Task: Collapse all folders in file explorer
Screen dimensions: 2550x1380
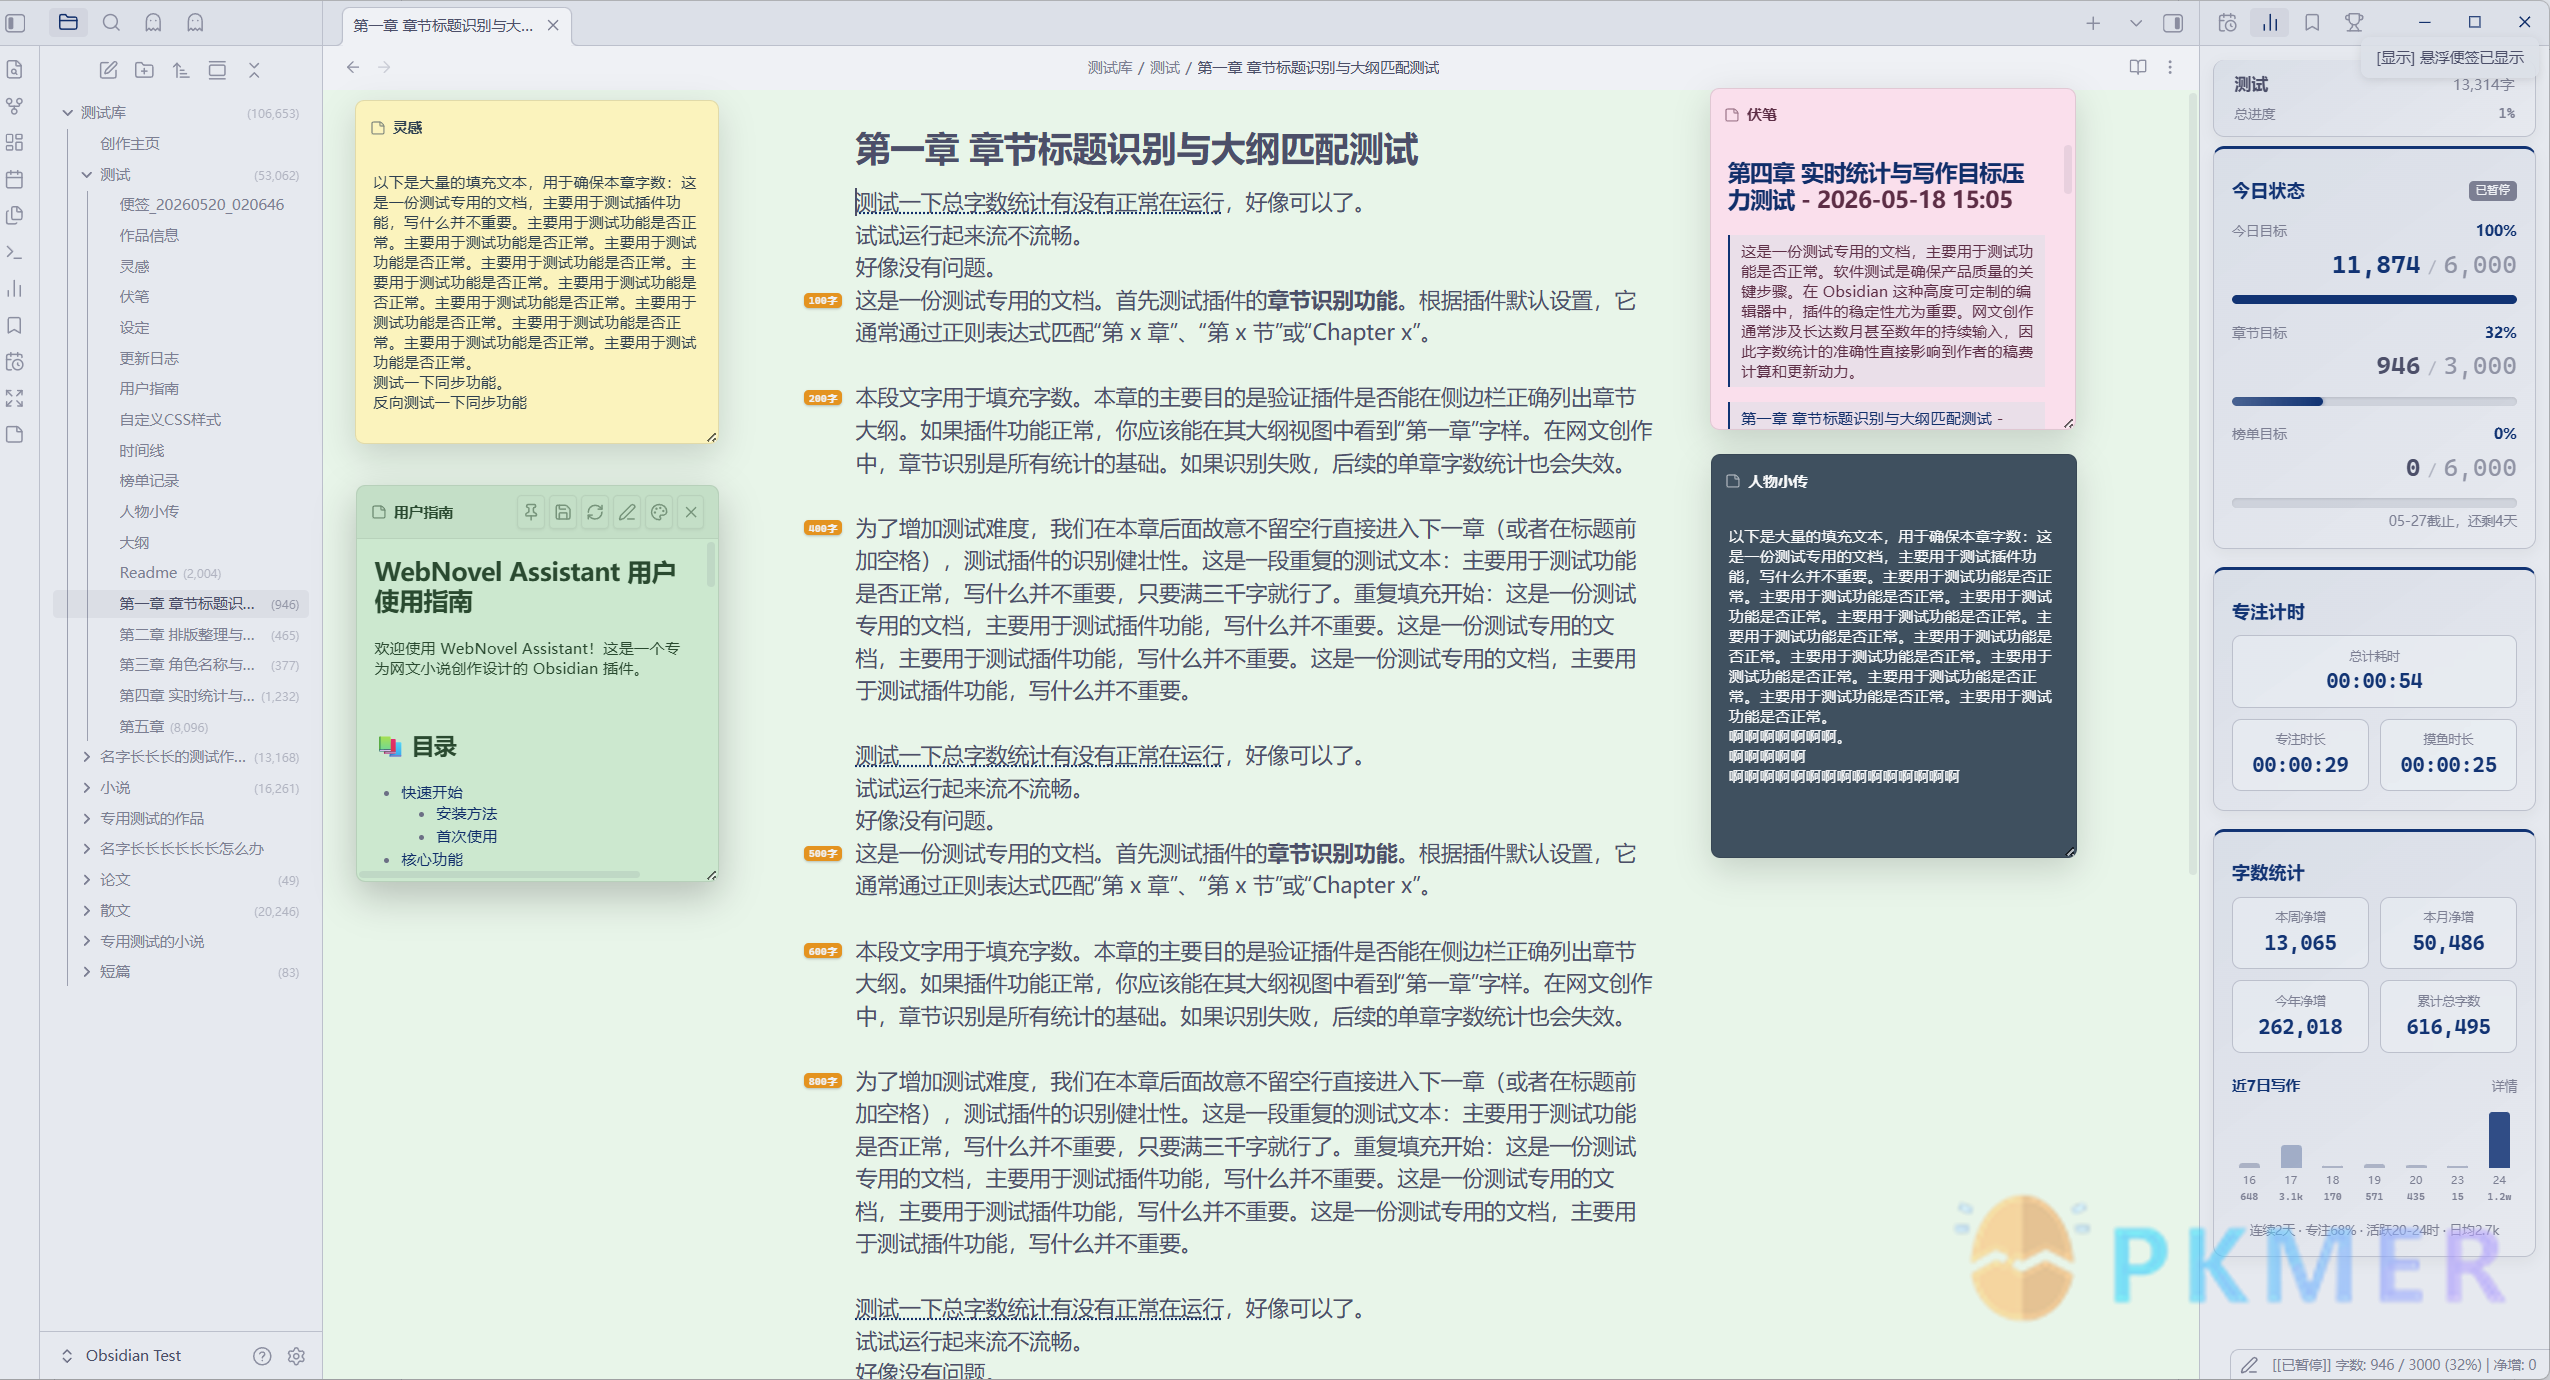Action: [x=254, y=70]
